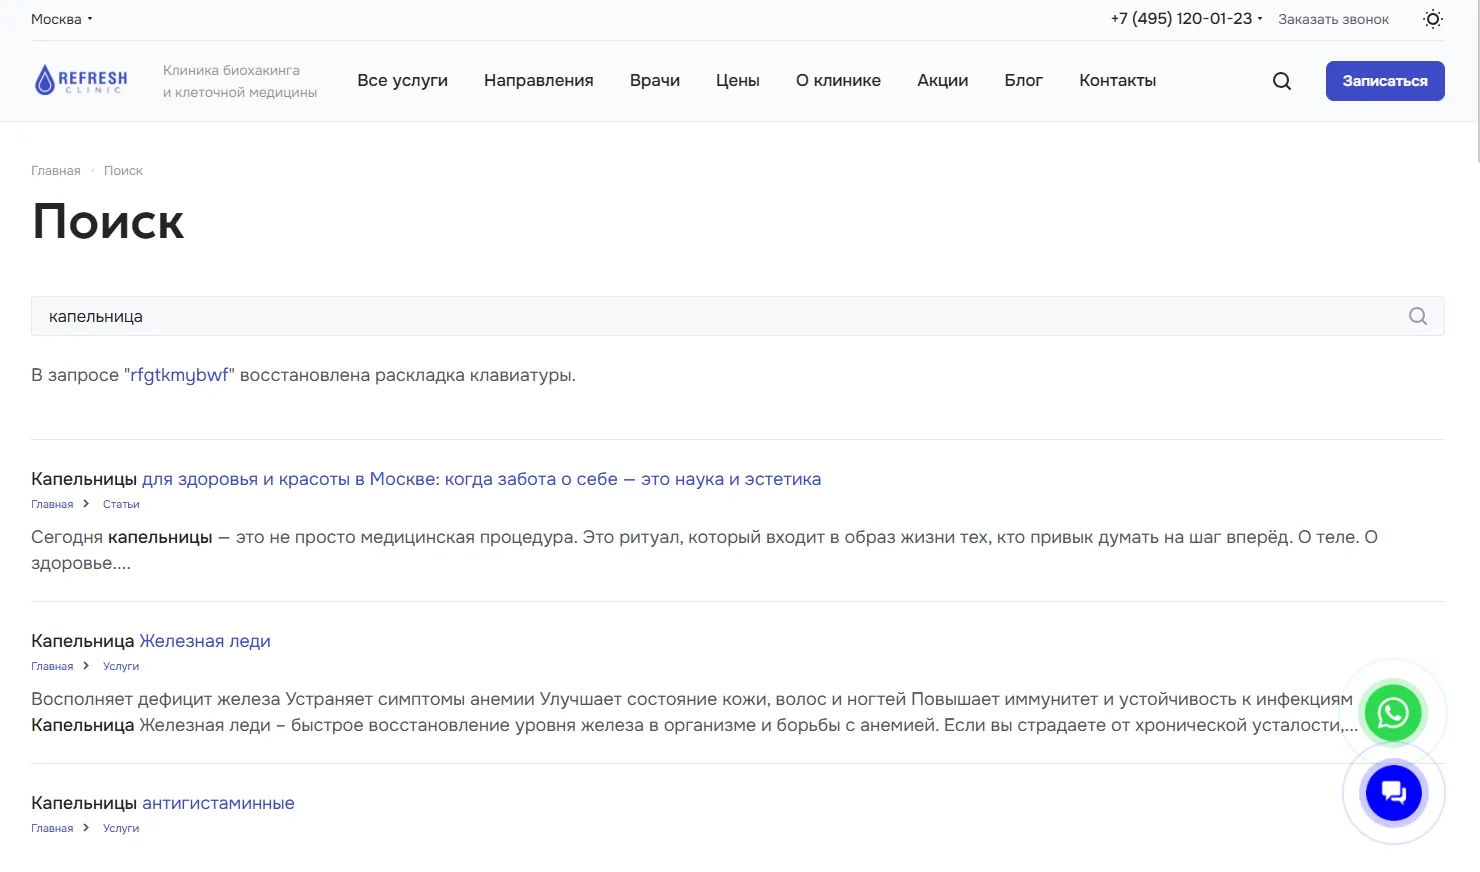Open Статьи breadcrumb under first result
This screenshot has height=872, width=1480.
click(121, 505)
